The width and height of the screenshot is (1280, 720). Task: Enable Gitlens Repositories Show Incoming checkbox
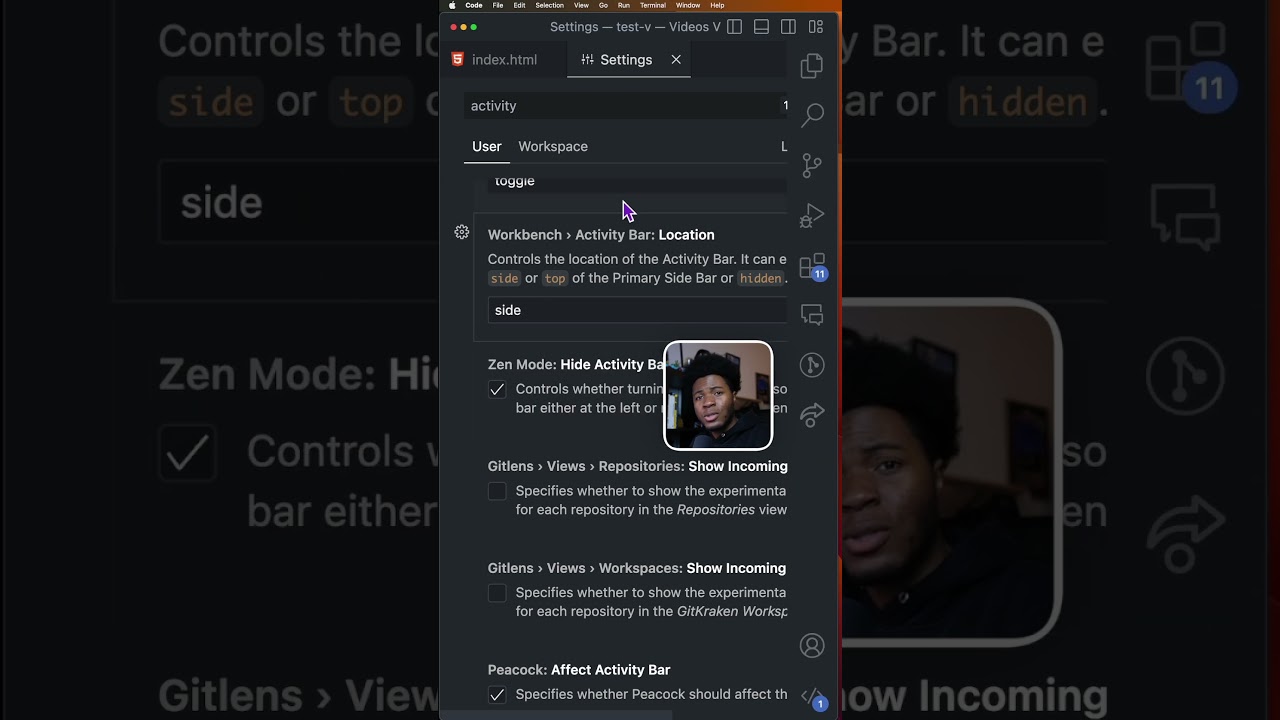point(497,491)
